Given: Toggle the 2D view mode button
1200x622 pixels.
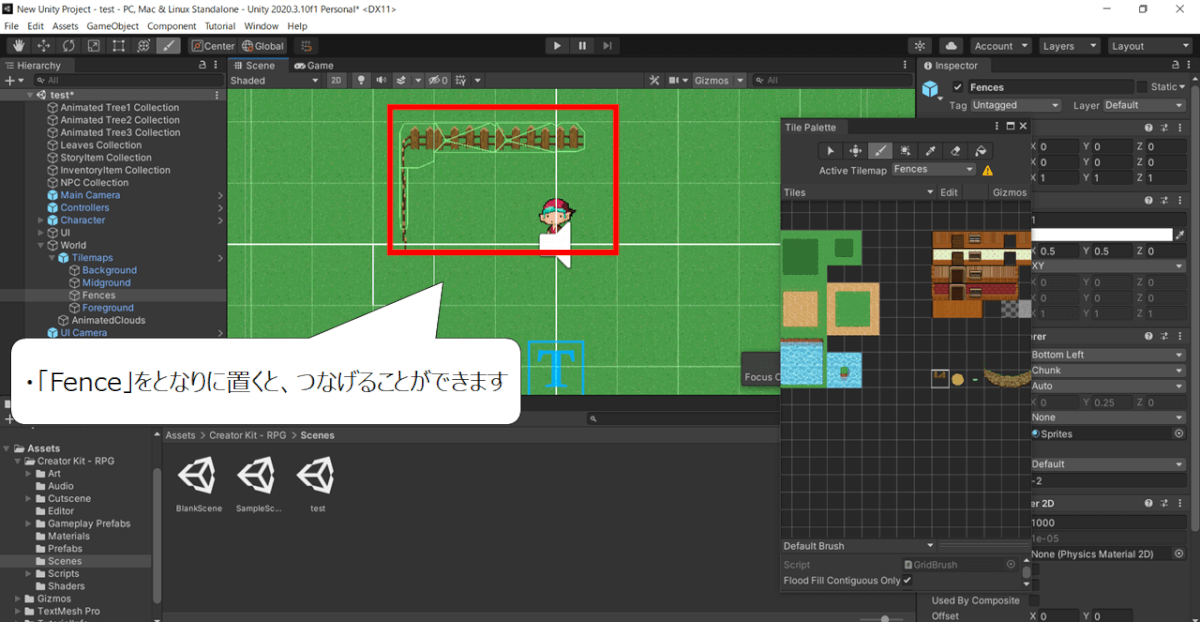Looking at the screenshot, I should tap(337, 80).
